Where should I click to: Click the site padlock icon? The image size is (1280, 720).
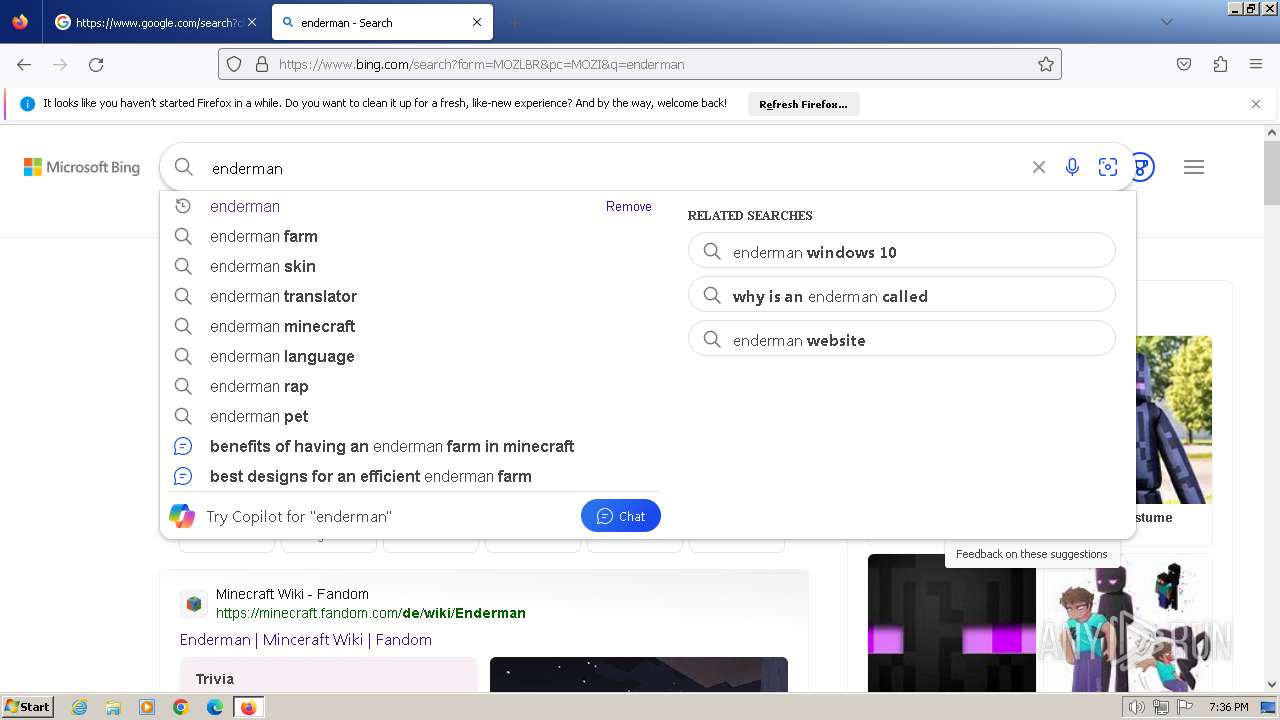(x=262, y=64)
